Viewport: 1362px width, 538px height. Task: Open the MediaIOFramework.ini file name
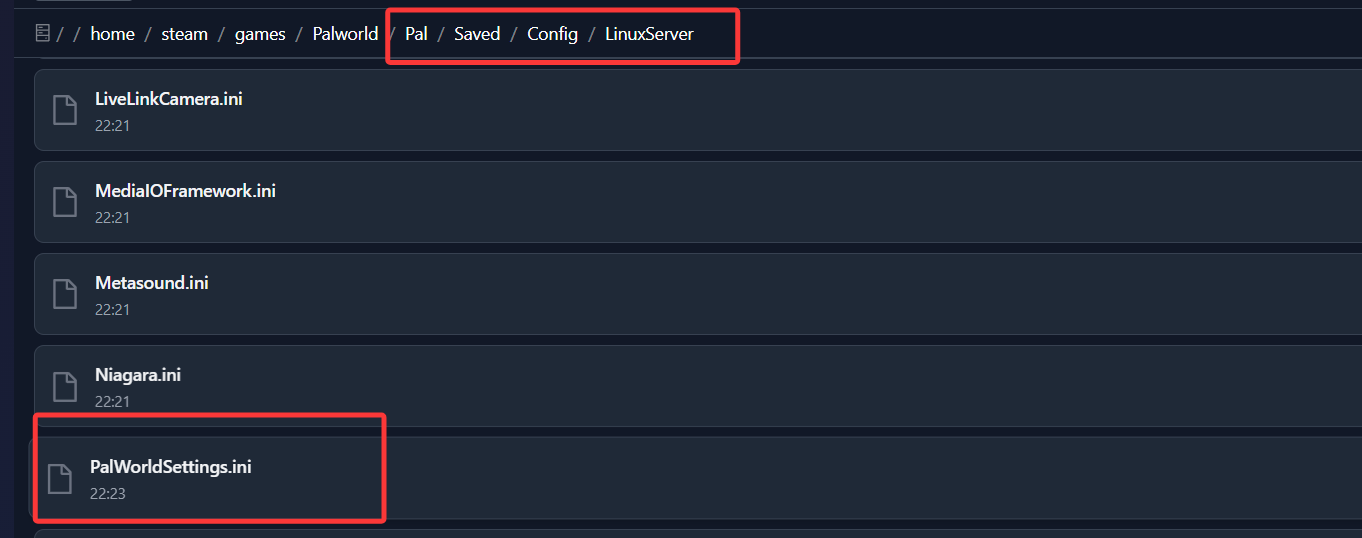[185, 191]
